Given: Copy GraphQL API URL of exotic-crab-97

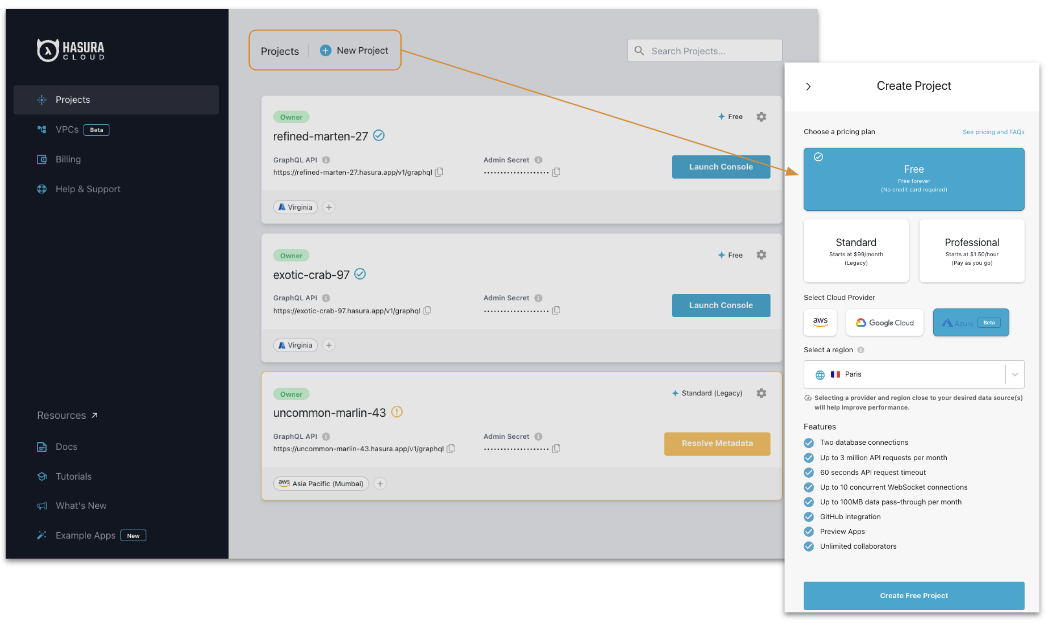Looking at the screenshot, I should coord(427,311).
